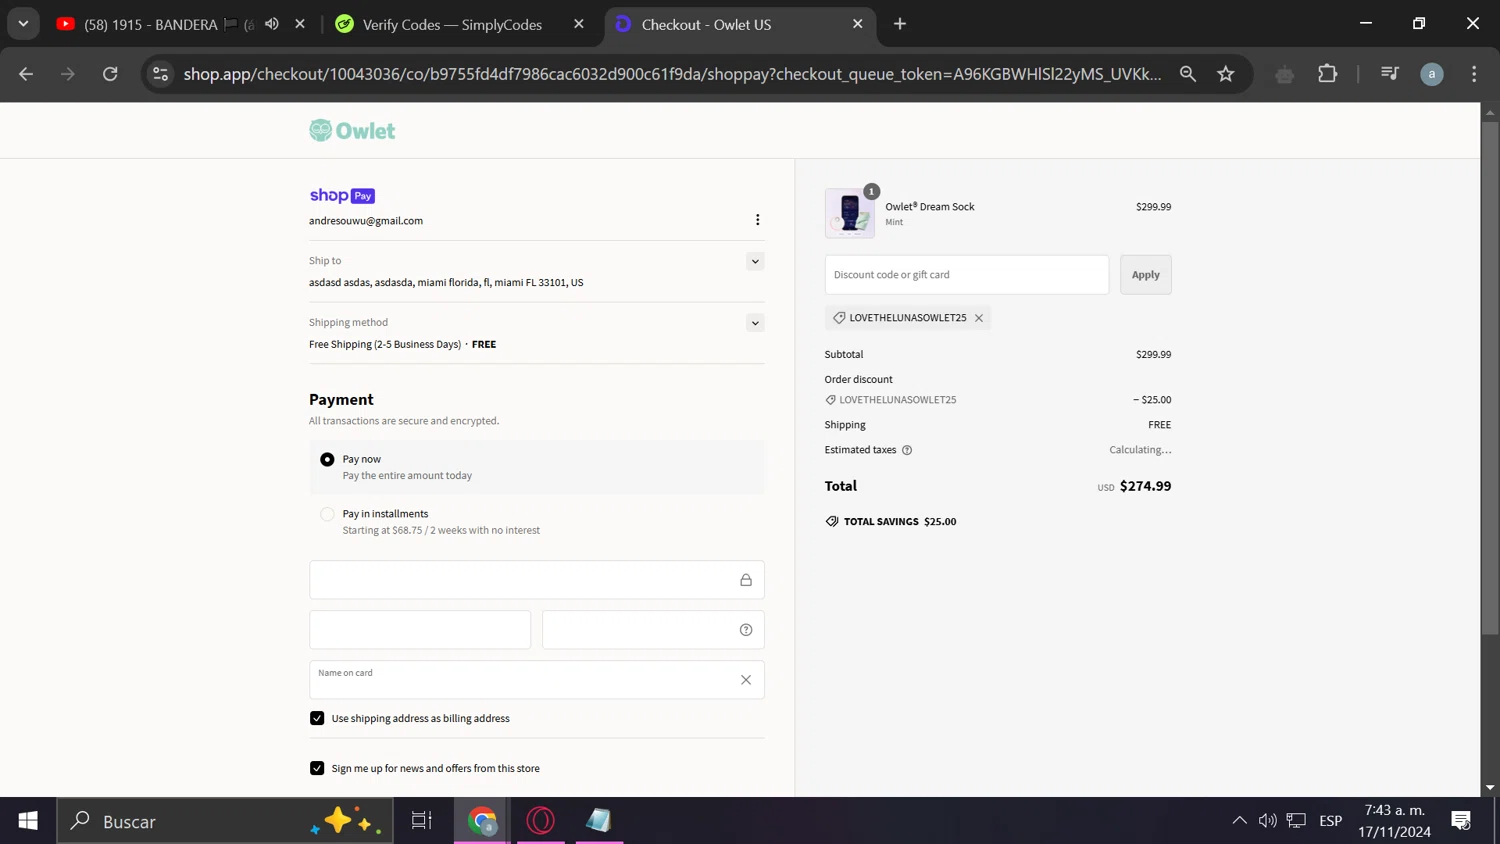The image size is (1500, 844).
Task: Open the notification center icon
Action: tap(1461, 821)
